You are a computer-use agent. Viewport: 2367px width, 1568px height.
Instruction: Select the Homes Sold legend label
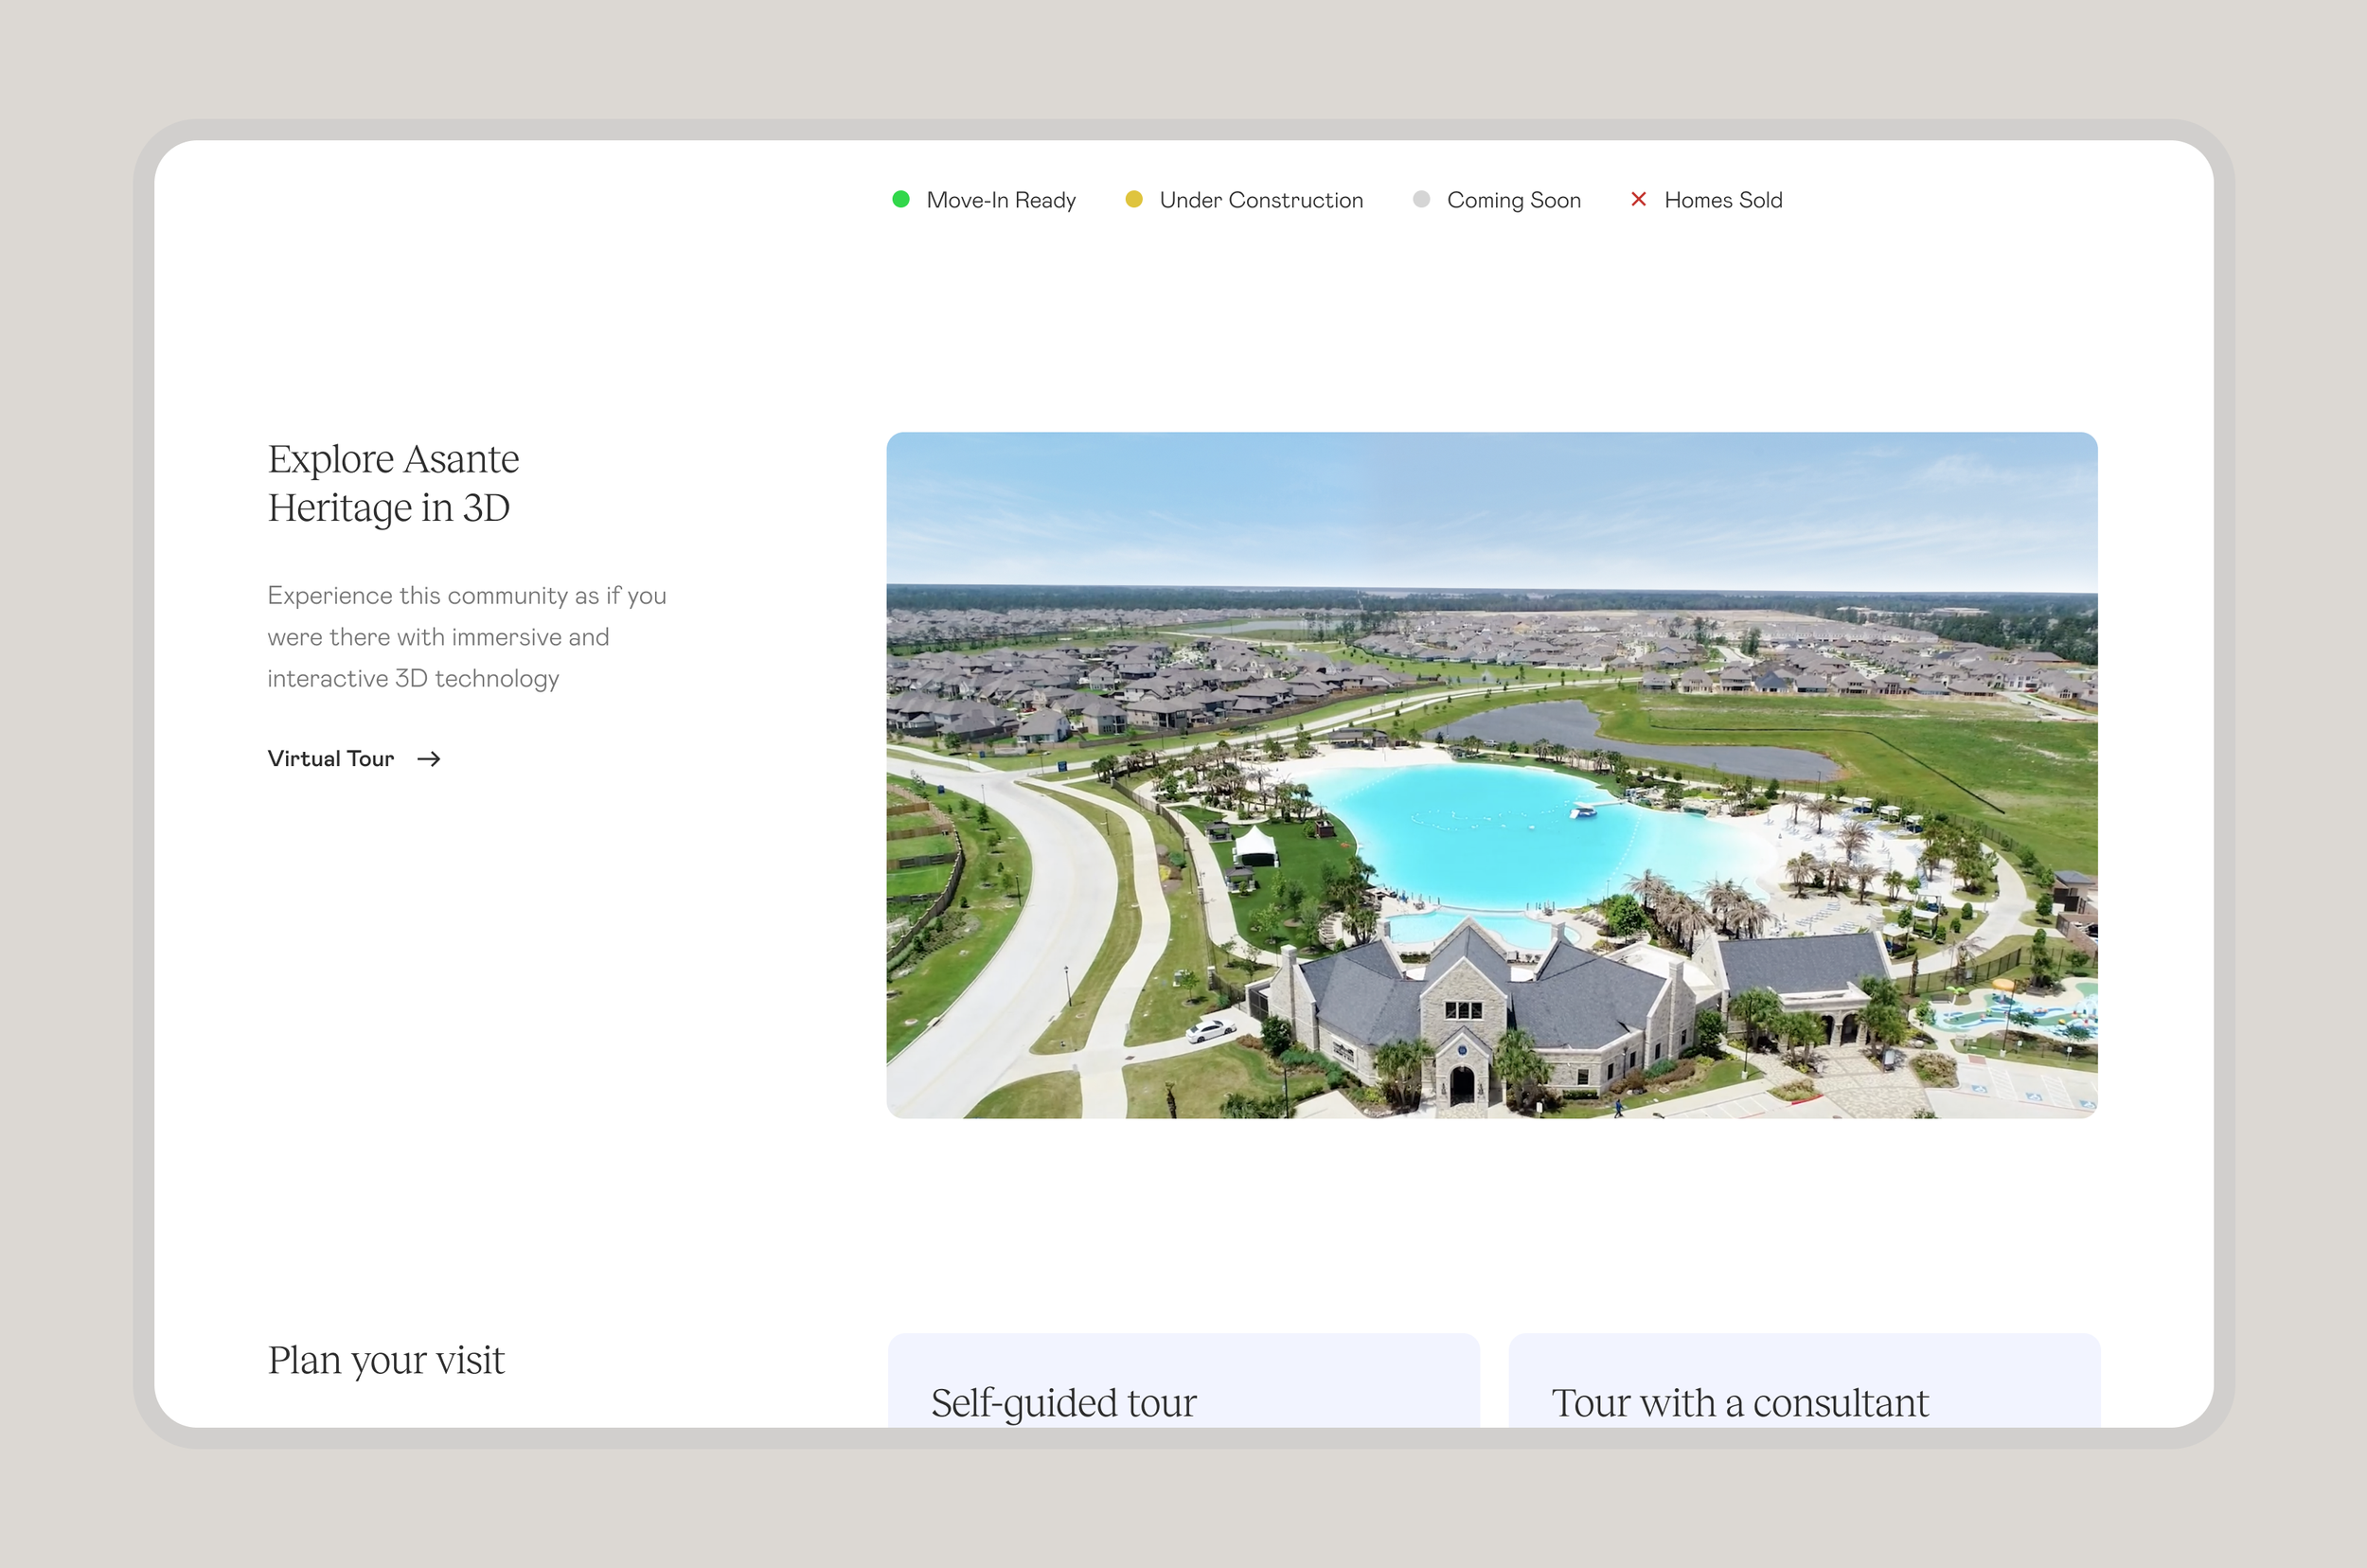point(1722,200)
